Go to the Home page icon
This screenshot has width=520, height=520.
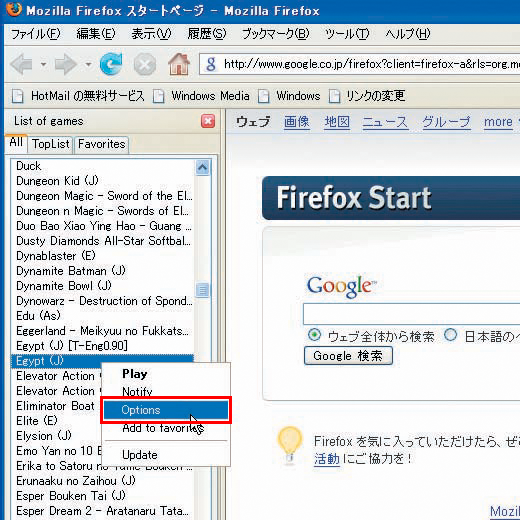click(x=179, y=64)
